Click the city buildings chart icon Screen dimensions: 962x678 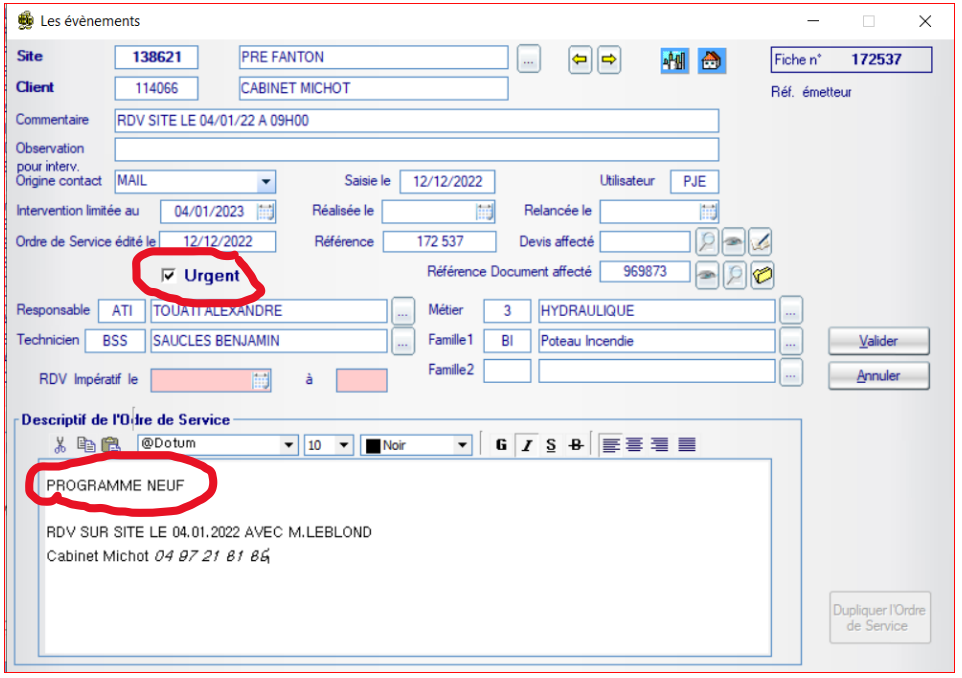(674, 60)
